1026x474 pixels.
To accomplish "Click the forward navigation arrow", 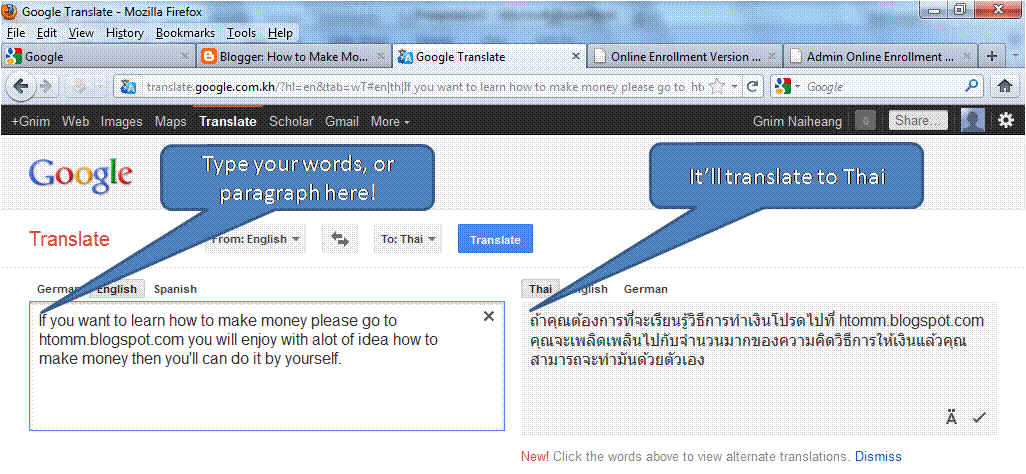I will pyautogui.click(x=45, y=86).
